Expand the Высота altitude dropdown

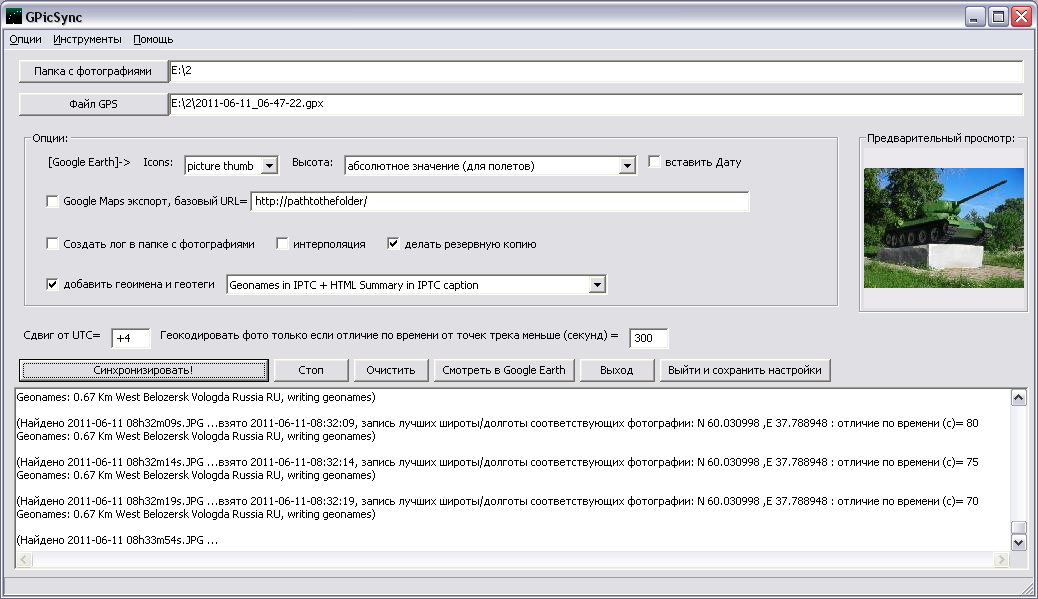(x=627, y=166)
